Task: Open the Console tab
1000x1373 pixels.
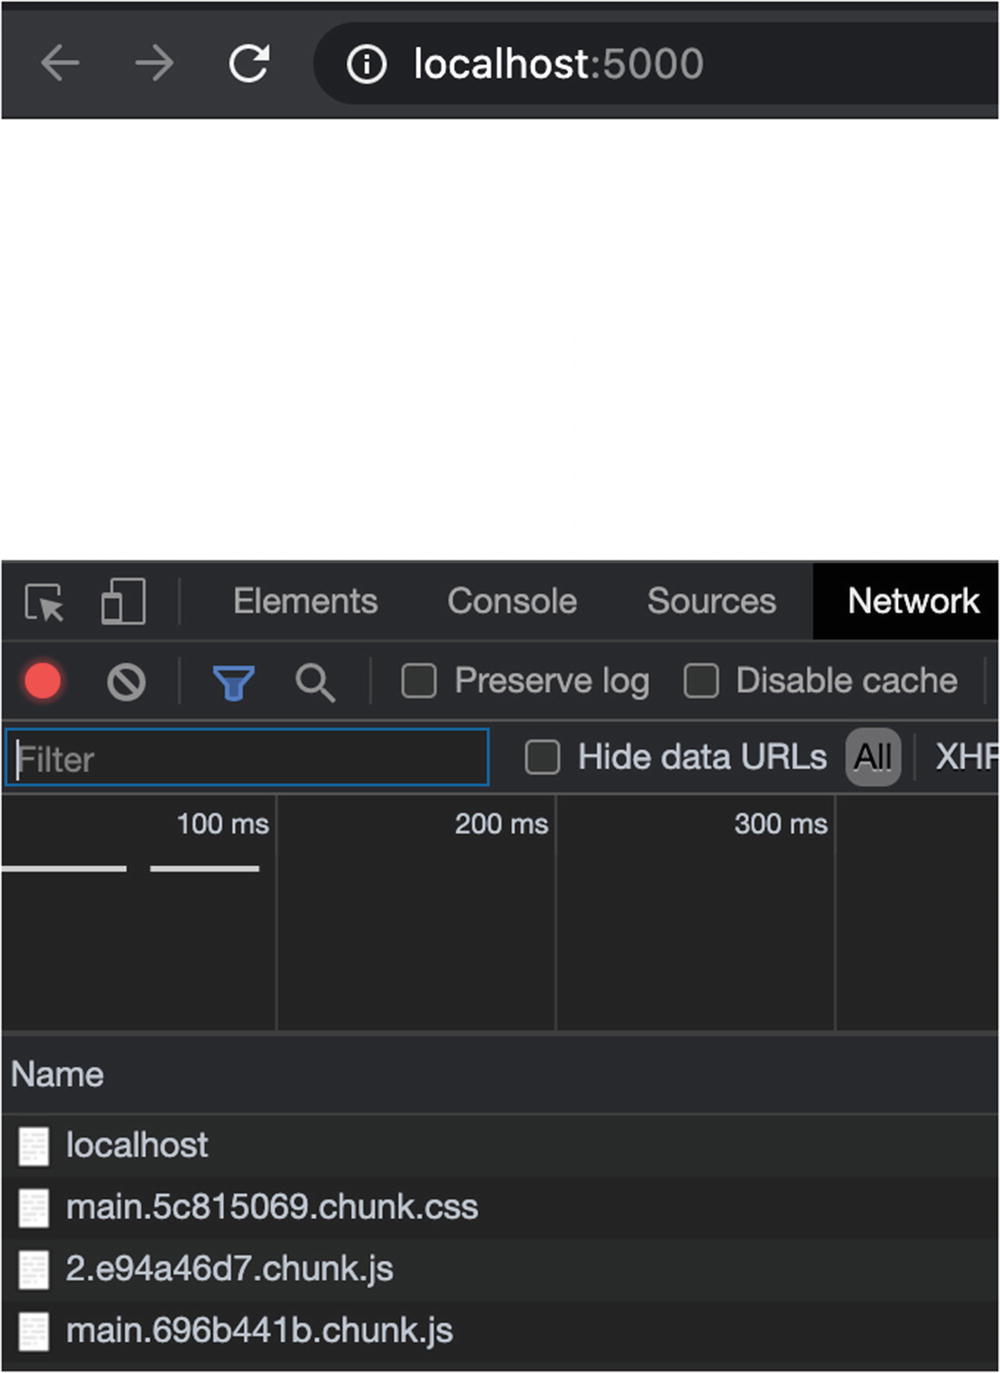Action: point(512,601)
